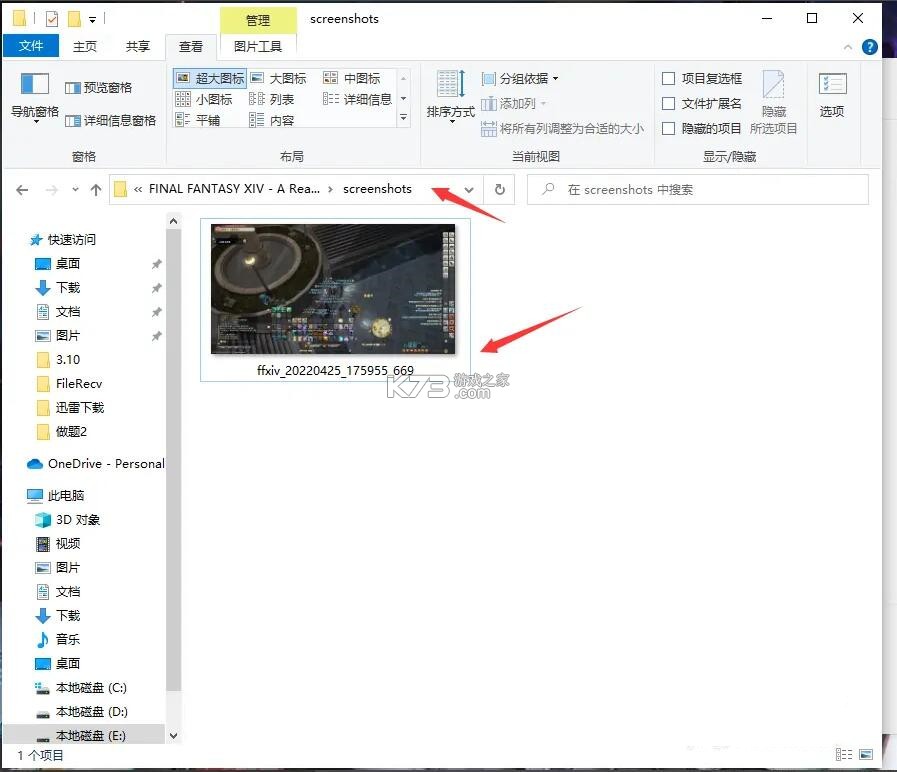Select List (列表) layout
The image size is (897, 772).
tap(272, 99)
